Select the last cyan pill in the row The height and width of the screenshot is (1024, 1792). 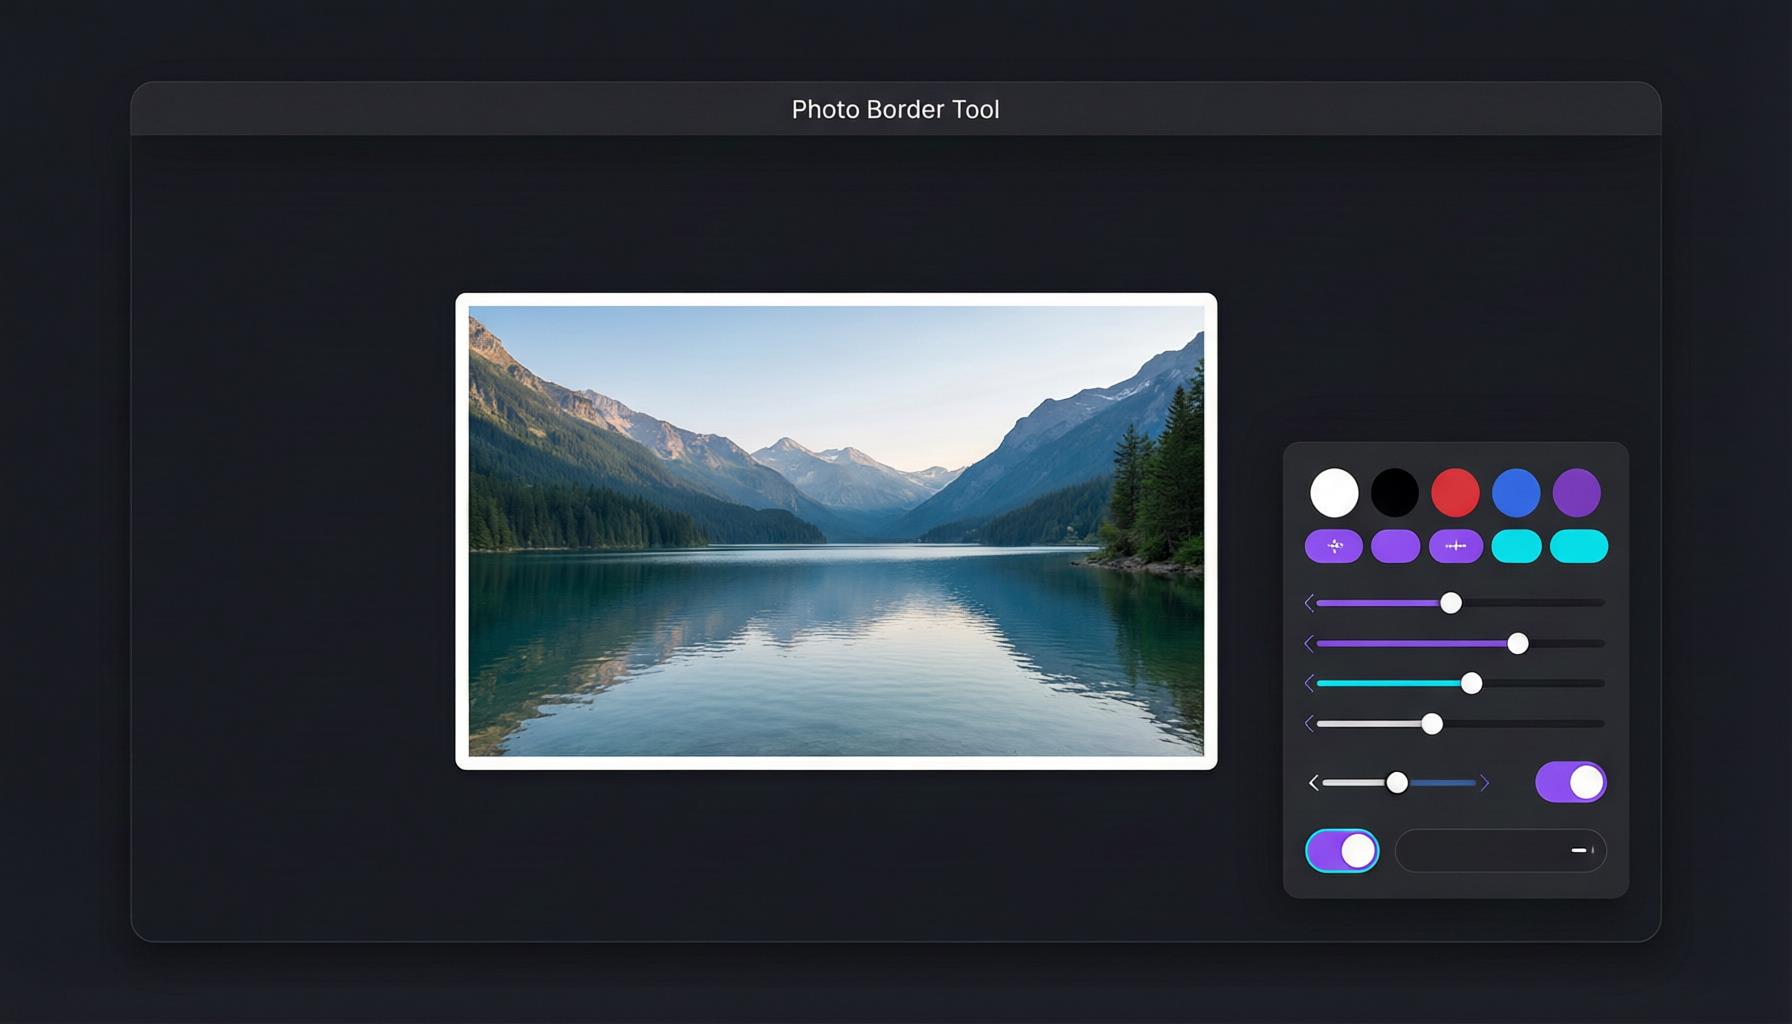coord(1579,546)
